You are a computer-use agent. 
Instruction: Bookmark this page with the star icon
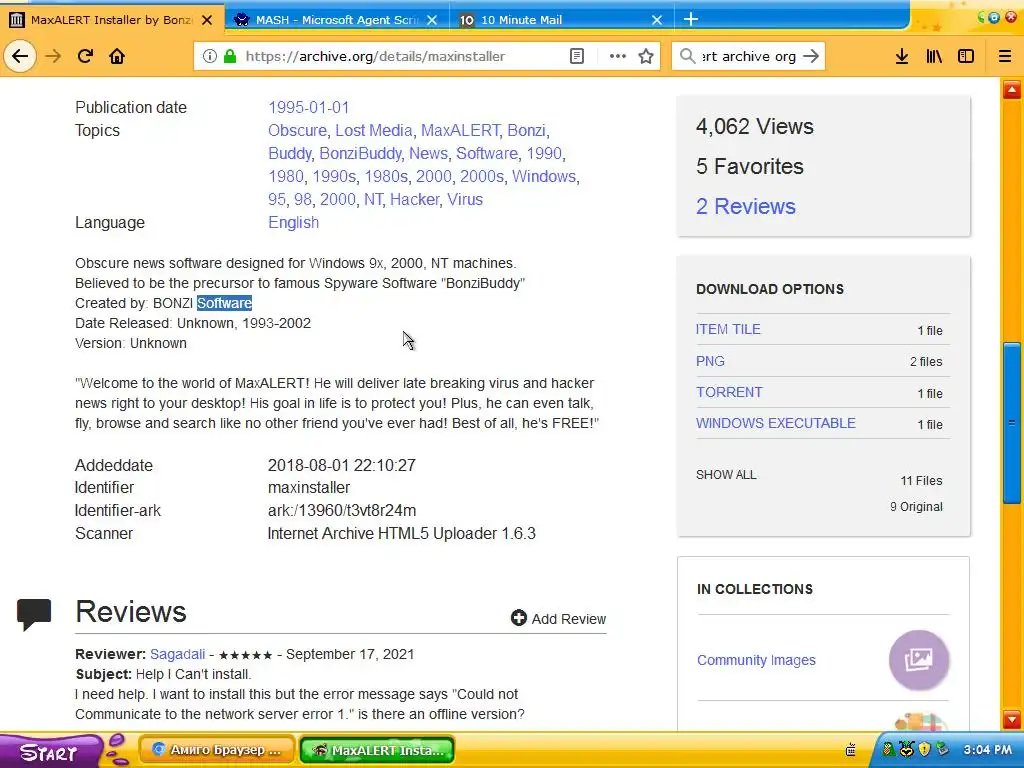tap(646, 56)
